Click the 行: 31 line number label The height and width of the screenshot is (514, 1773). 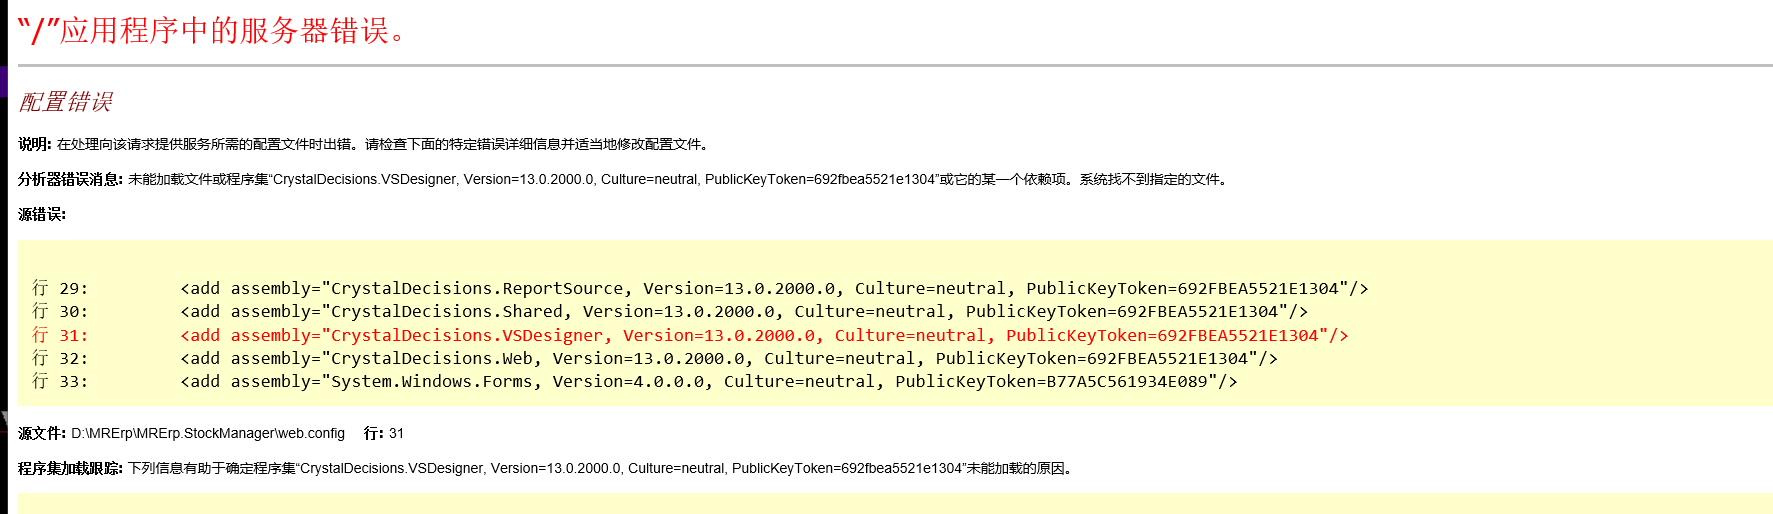coord(384,433)
